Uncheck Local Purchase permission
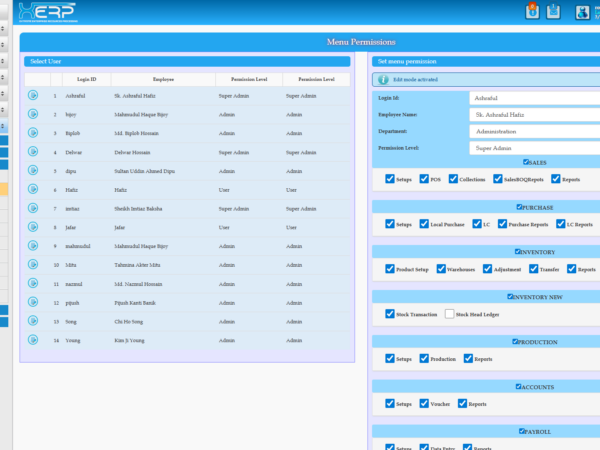This screenshot has height=450, width=600. (x=424, y=224)
